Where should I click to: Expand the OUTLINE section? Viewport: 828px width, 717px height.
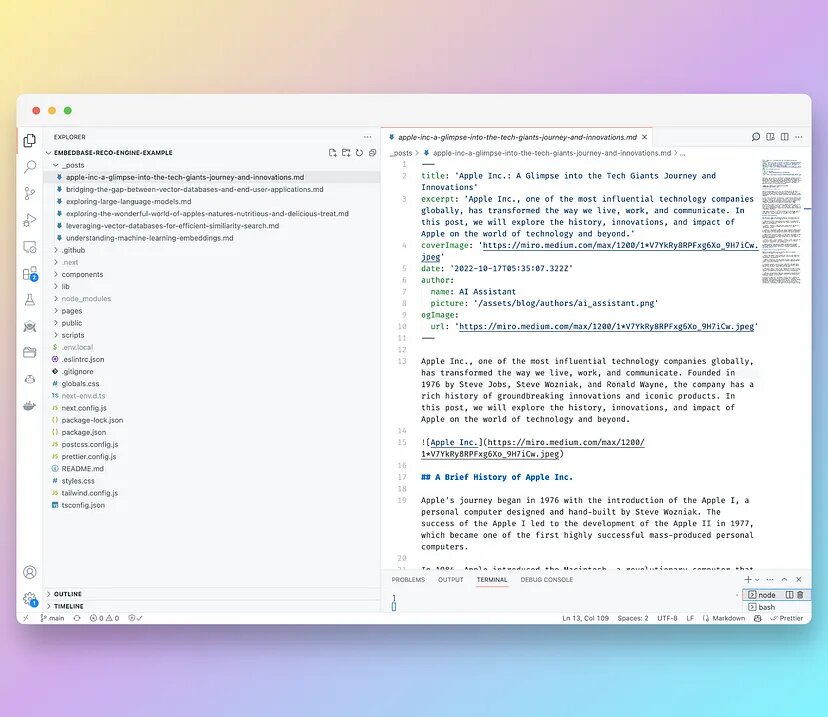(211, 594)
